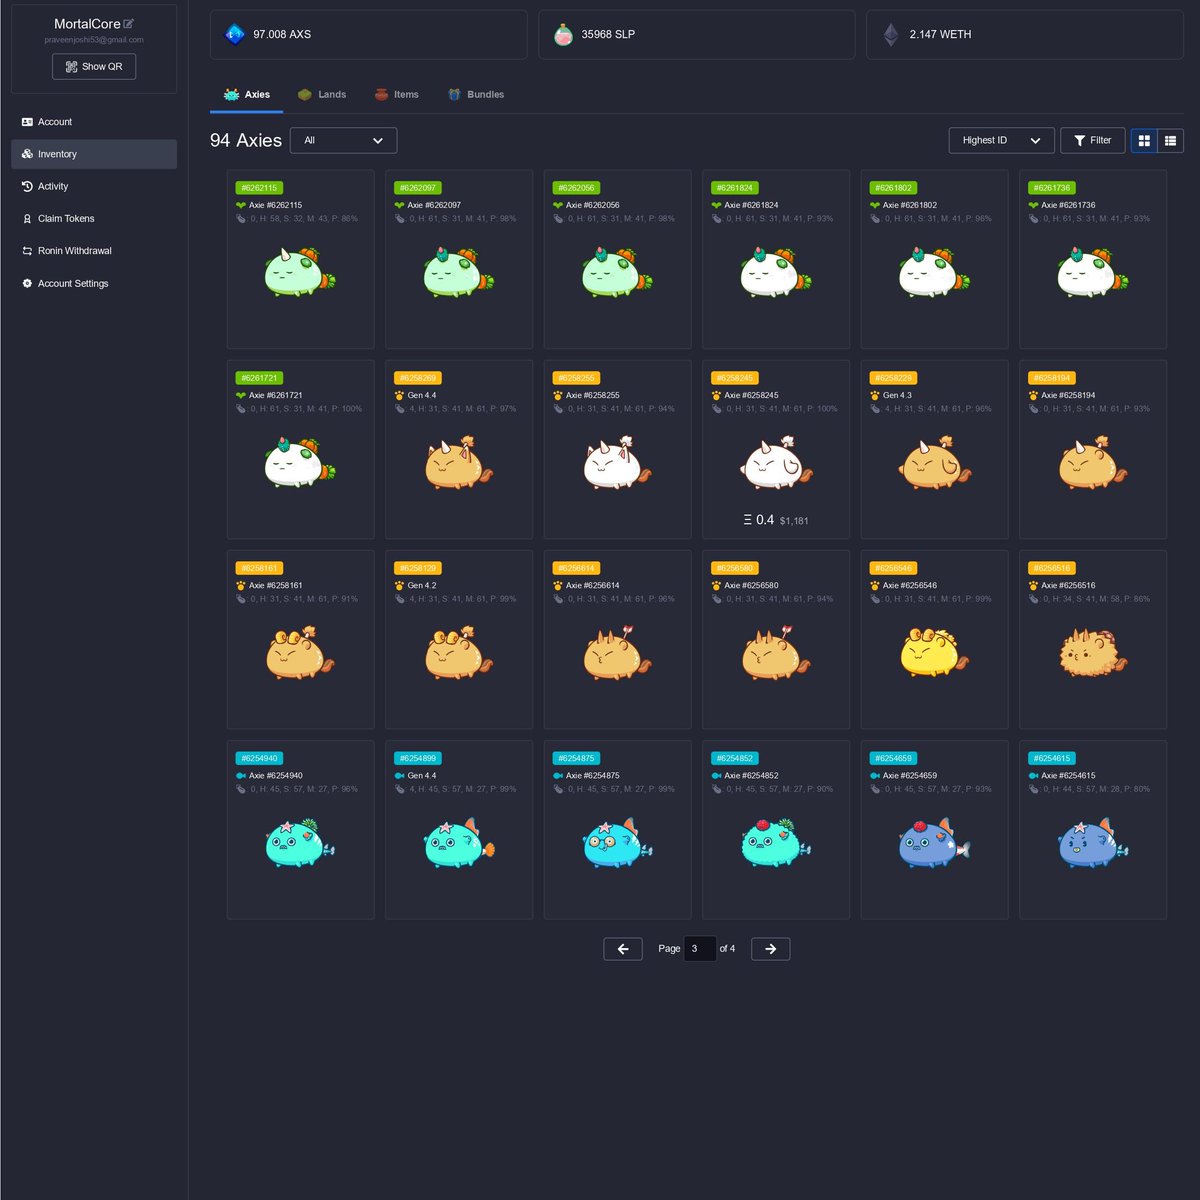Click the aquatic class icon on Axie #6254875
The width and height of the screenshot is (1200, 1200).
558,776
